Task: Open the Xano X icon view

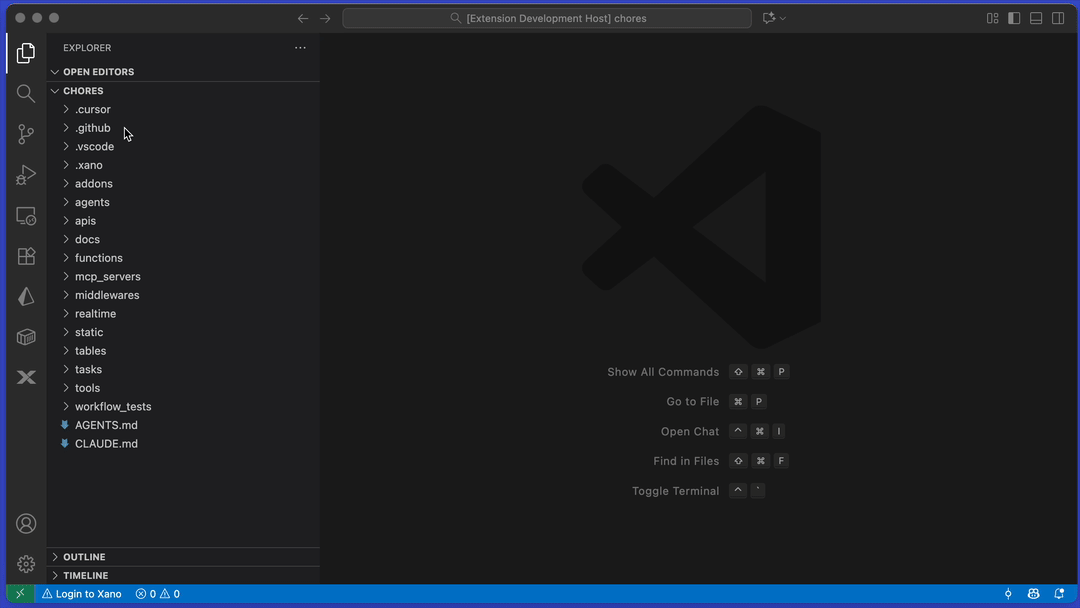Action: (x=25, y=377)
